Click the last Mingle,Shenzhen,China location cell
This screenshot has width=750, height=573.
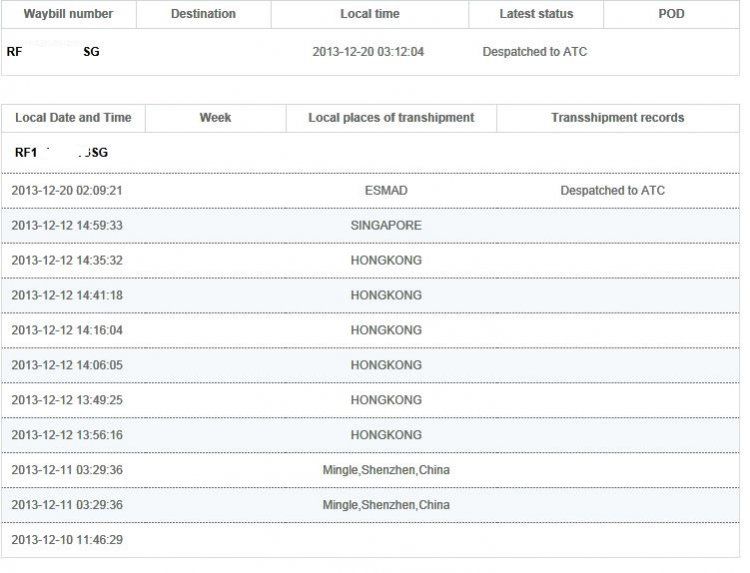[386, 505]
